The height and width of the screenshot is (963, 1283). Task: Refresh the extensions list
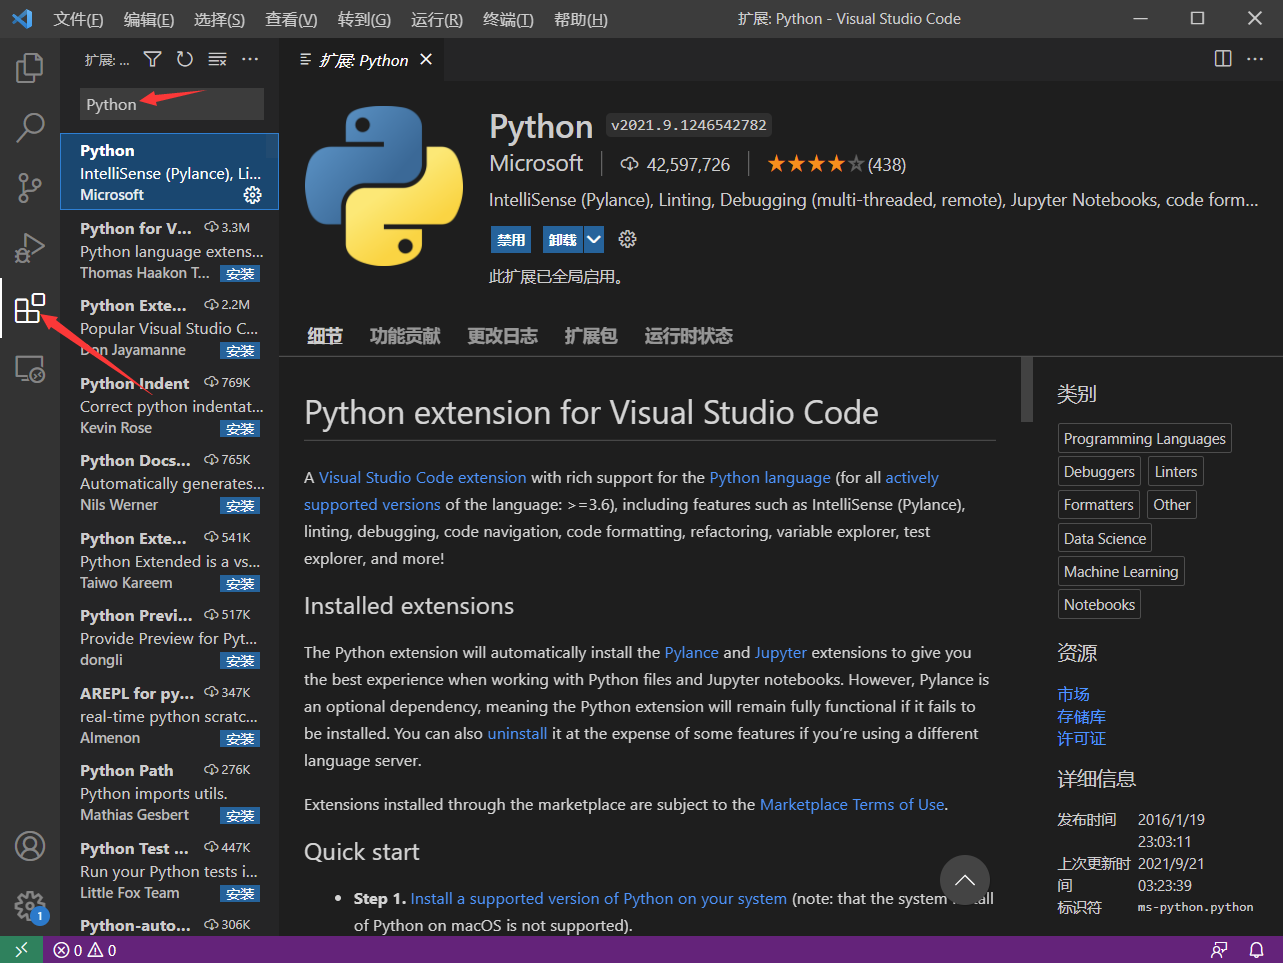tap(185, 60)
